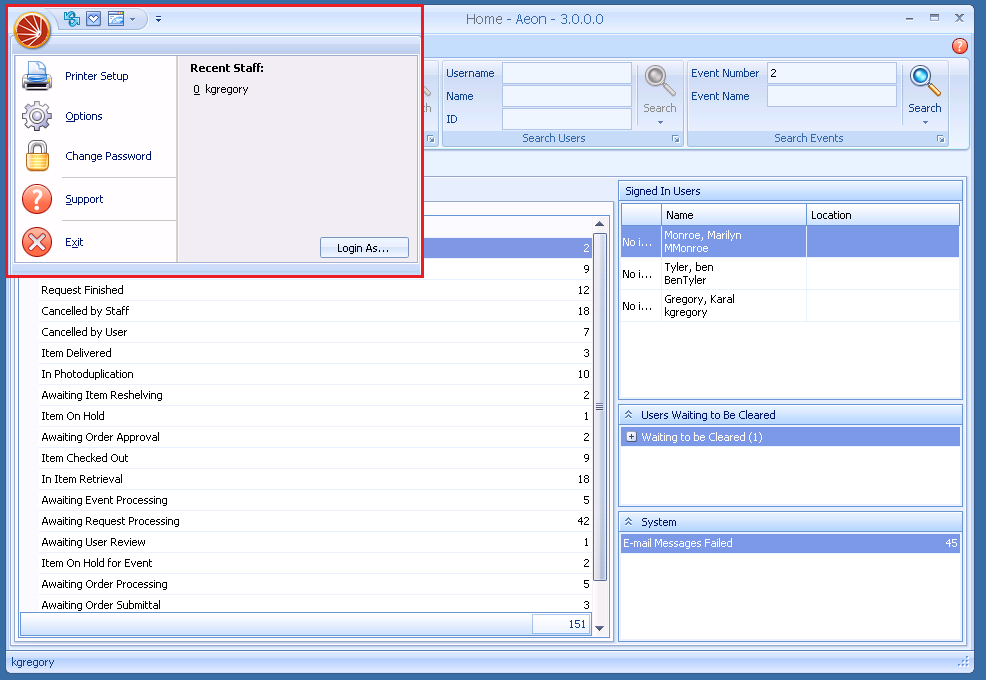Click the request list scrollbar down arrow
The height and width of the screenshot is (680, 986).
[x=599, y=628]
